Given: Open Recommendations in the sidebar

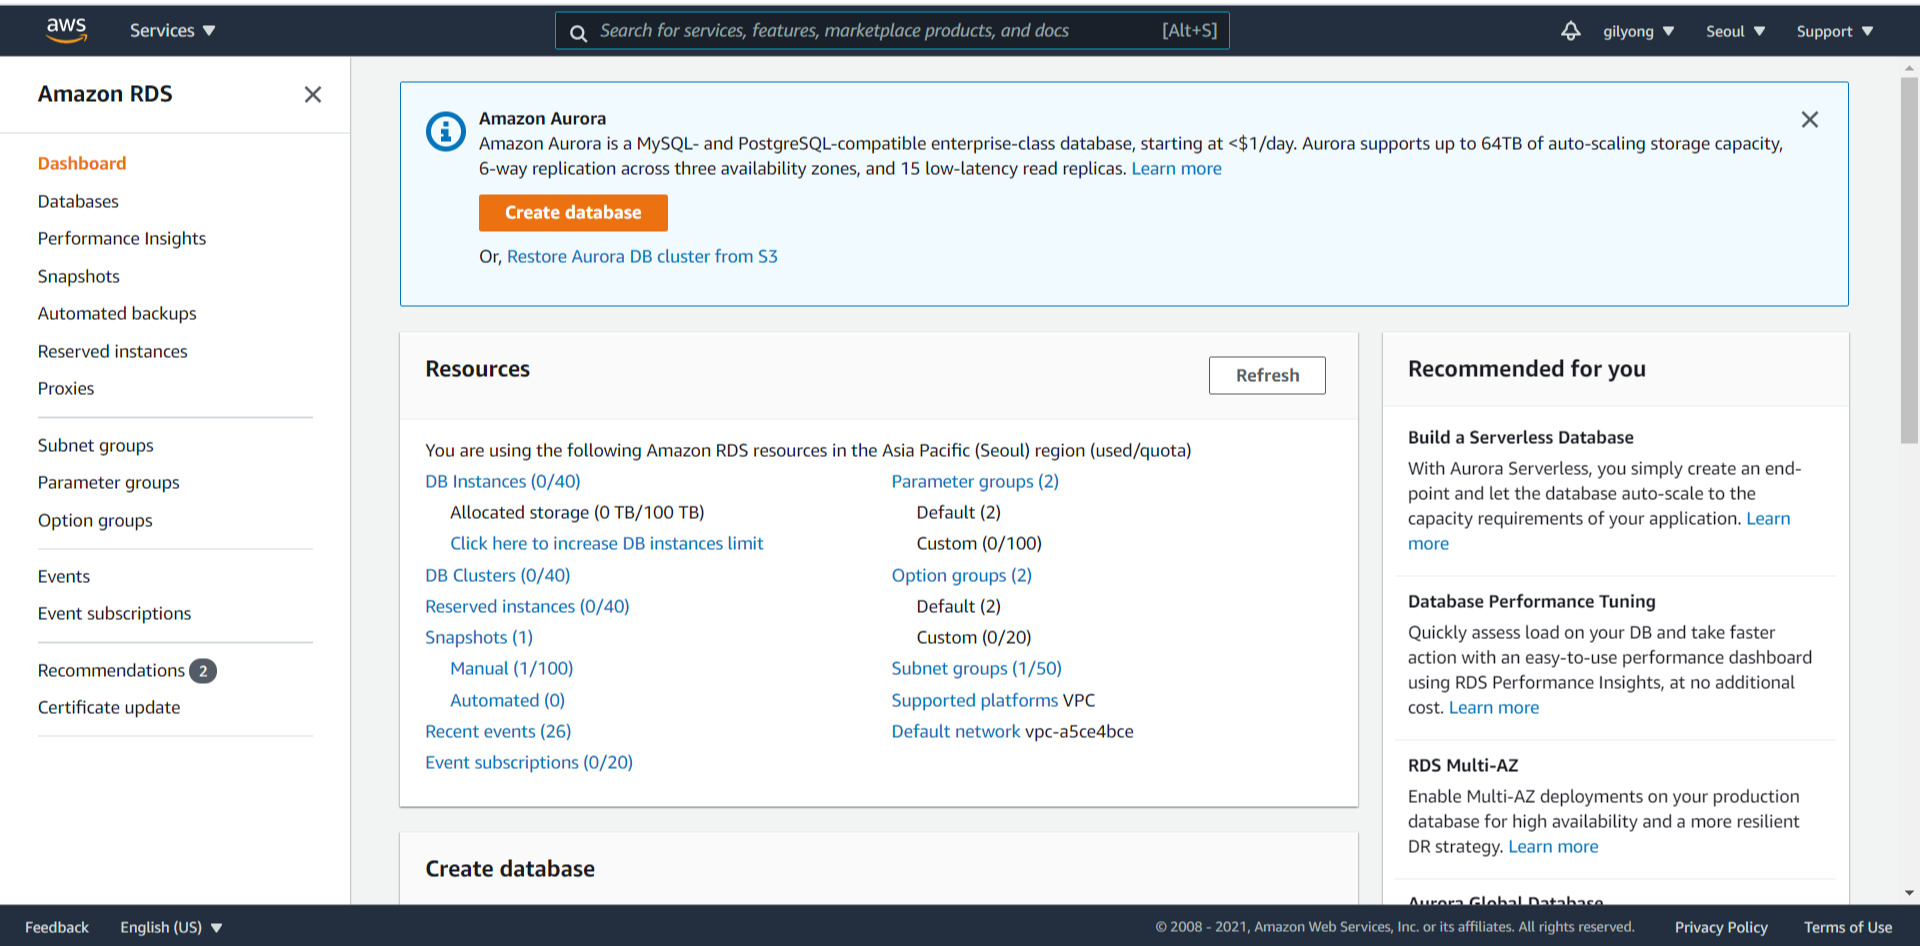Looking at the screenshot, I should pyautogui.click(x=111, y=670).
